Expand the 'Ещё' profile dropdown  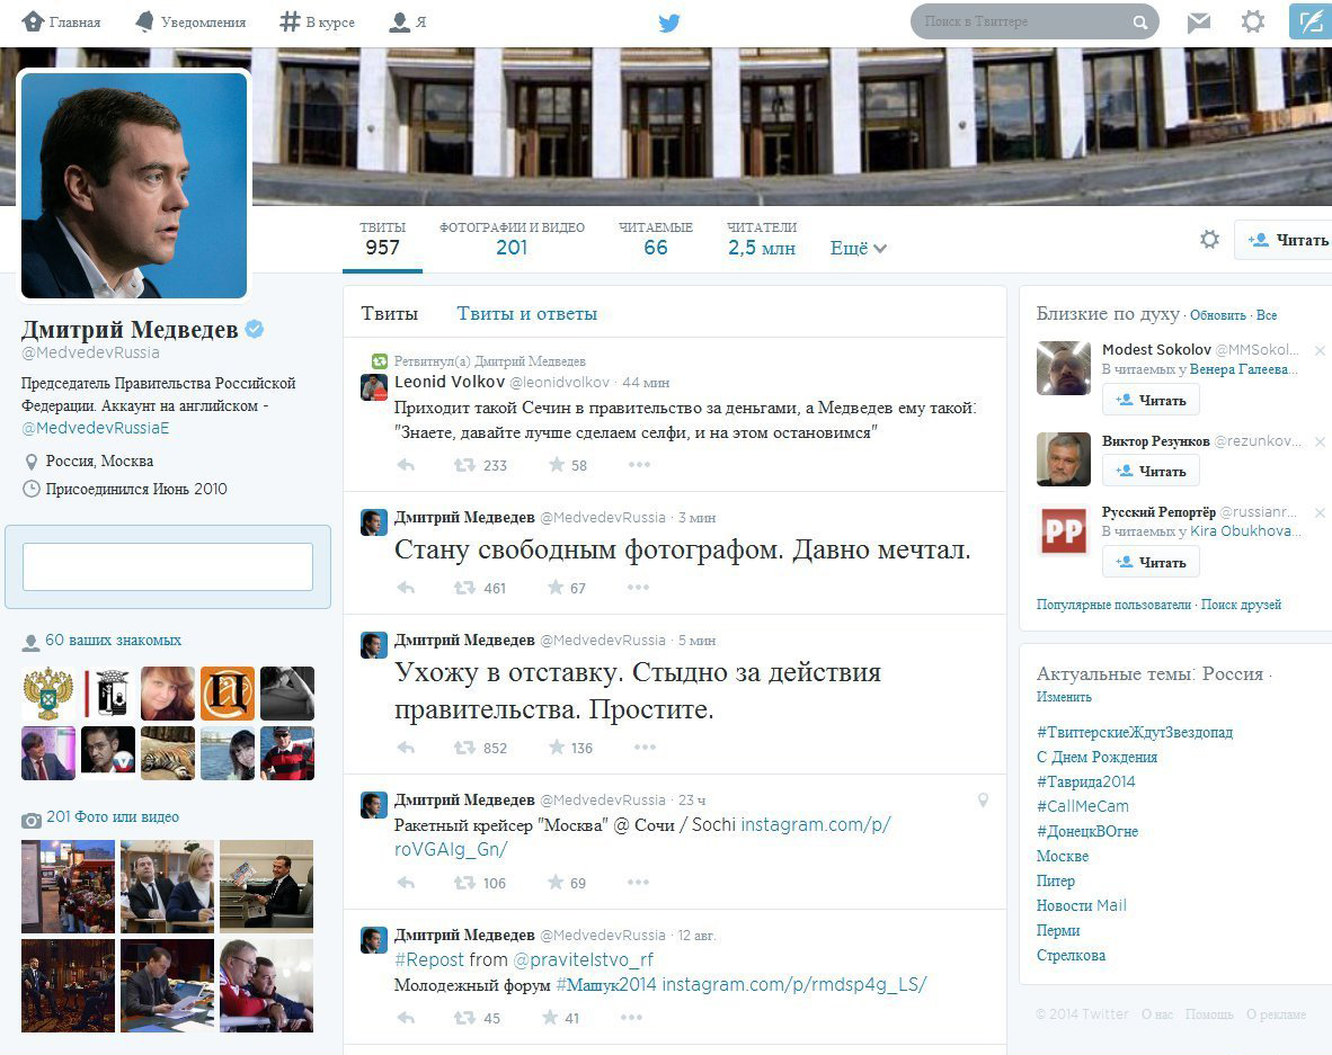[858, 248]
